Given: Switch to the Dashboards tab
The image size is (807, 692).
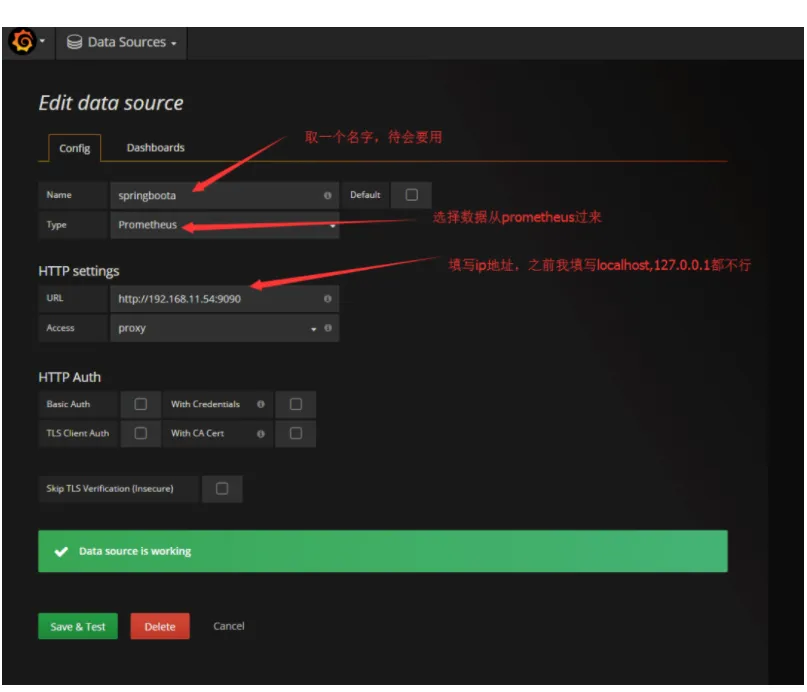Looking at the screenshot, I should click(155, 148).
